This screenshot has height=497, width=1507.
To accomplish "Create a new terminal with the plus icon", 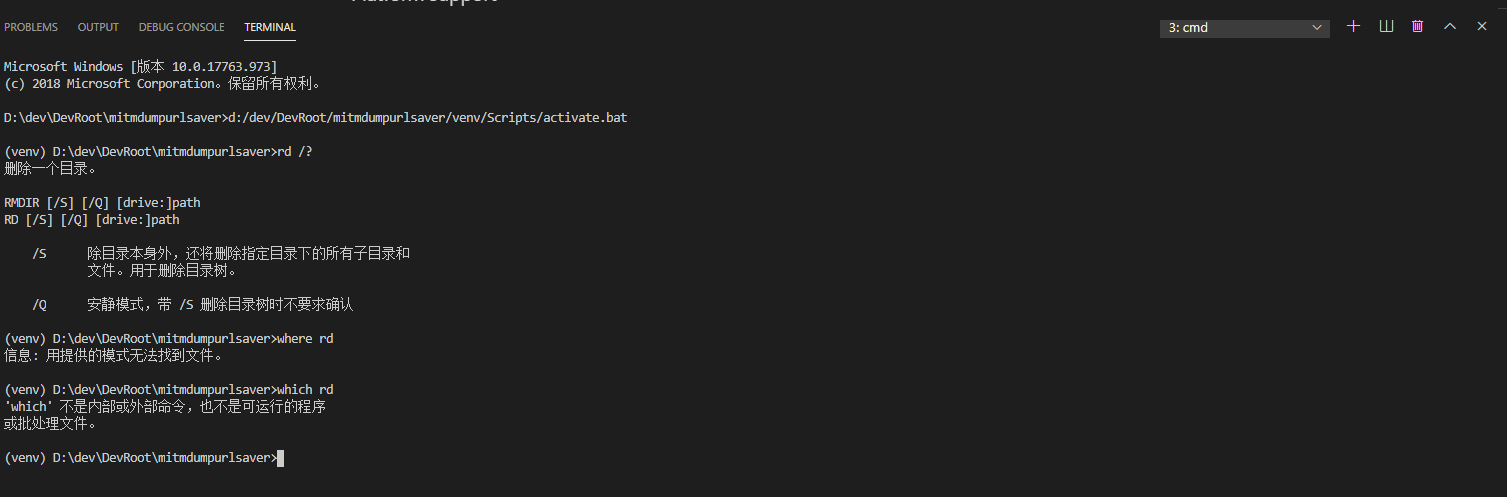I will point(1354,26).
